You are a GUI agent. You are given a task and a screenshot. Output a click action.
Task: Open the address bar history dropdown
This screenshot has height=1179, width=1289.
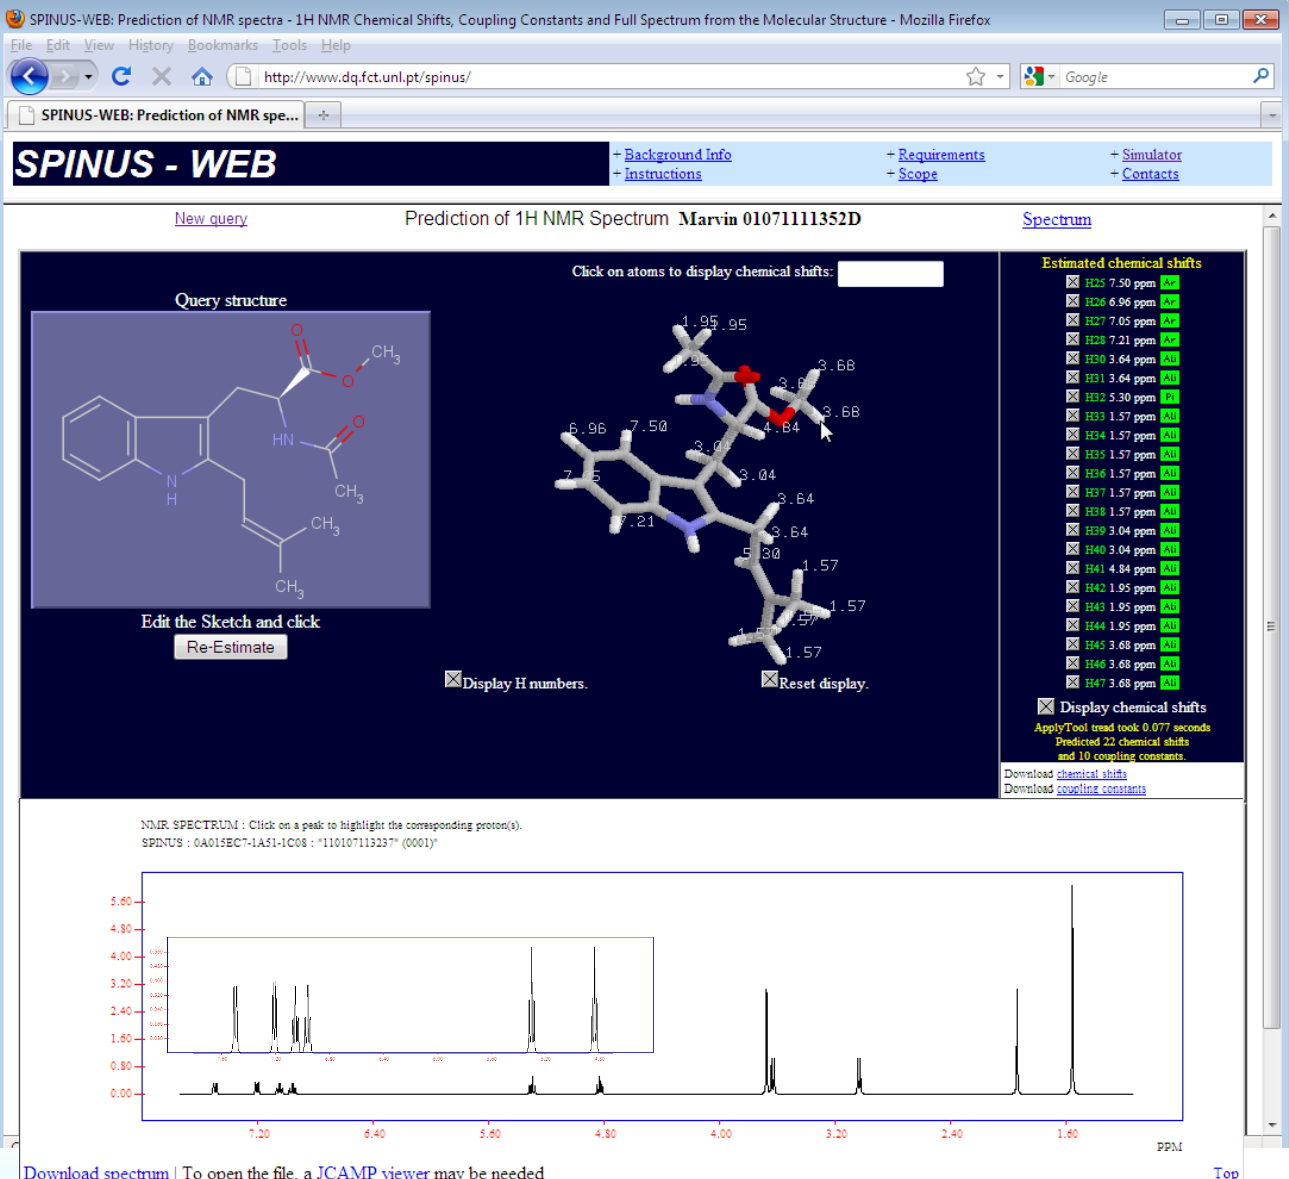[x=1000, y=77]
